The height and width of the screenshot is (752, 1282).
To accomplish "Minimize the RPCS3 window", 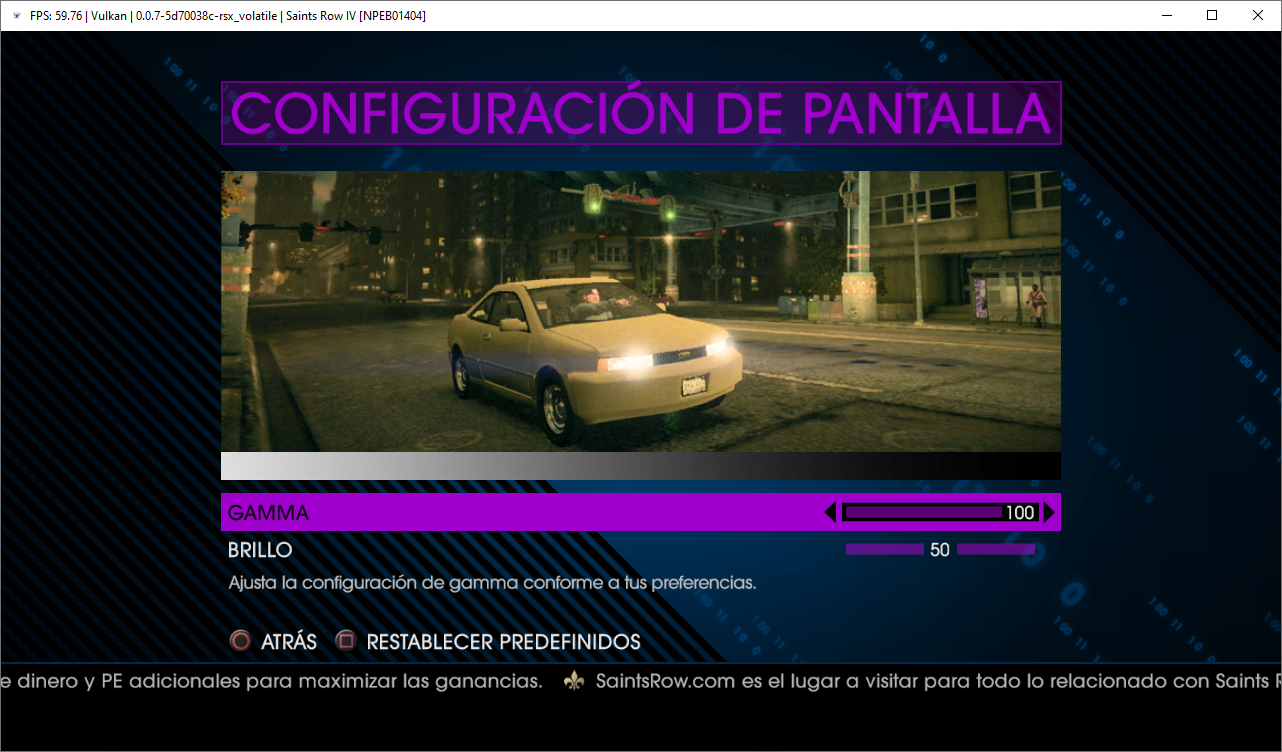I will coord(1166,15).
